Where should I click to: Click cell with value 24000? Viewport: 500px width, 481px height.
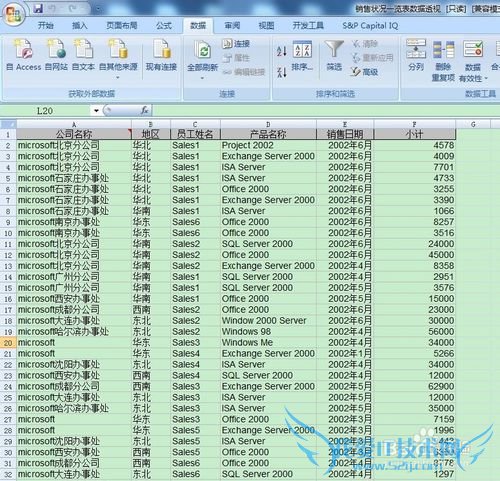[x=414, y=244]
